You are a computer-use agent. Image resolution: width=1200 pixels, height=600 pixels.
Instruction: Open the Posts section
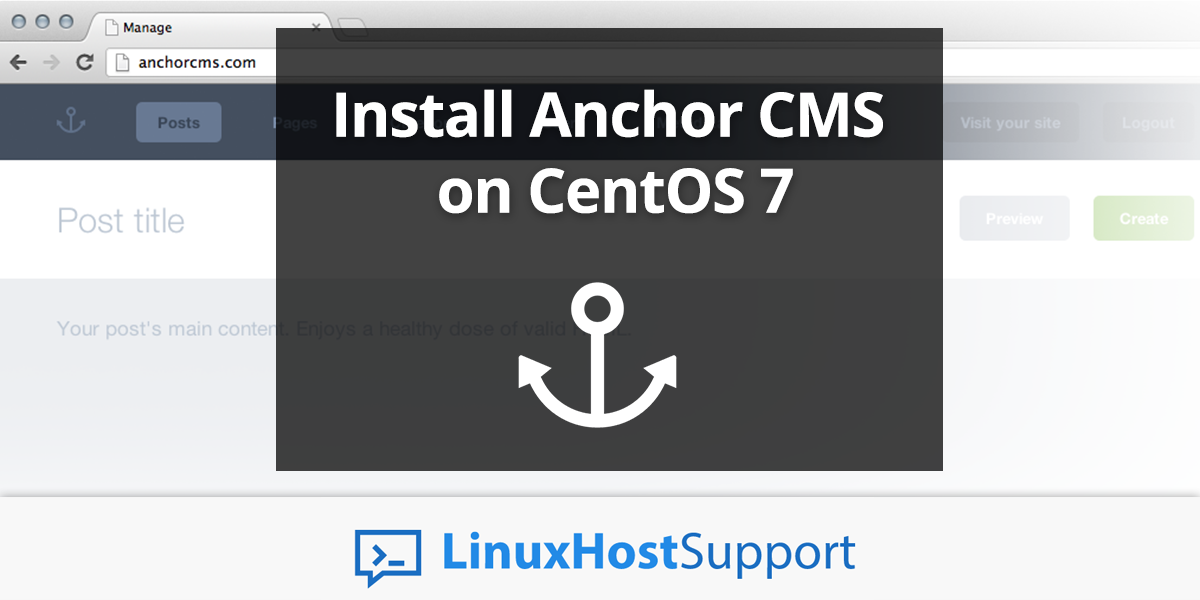pos(178,123)
